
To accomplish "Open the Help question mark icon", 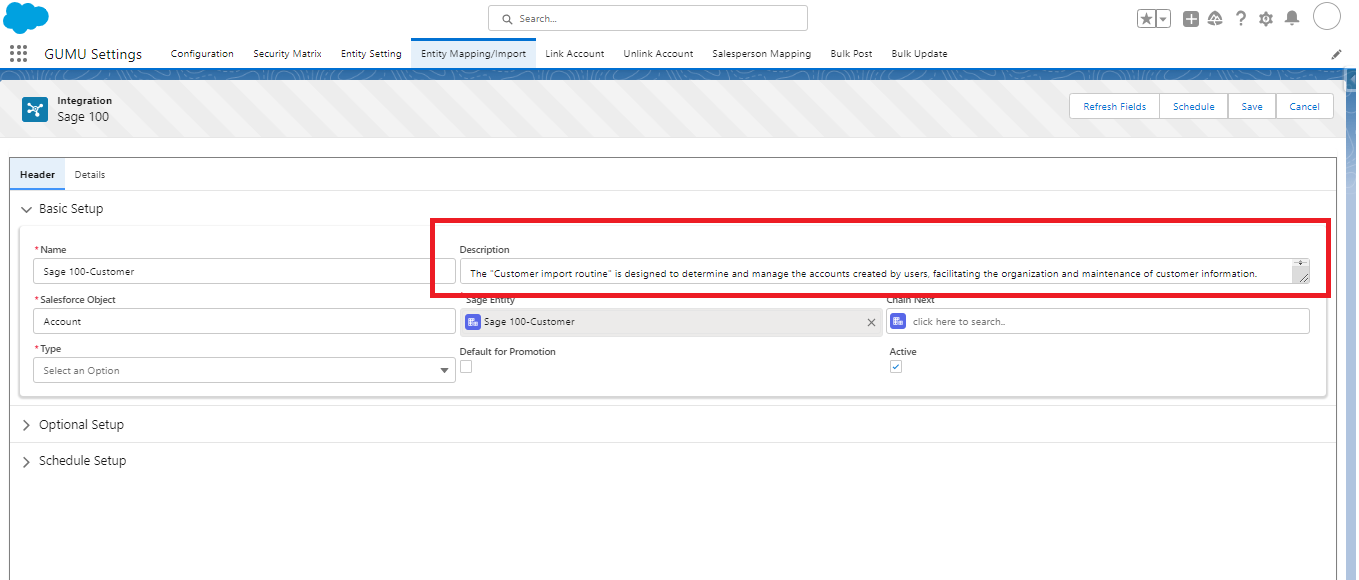I will pos(1241,19).
